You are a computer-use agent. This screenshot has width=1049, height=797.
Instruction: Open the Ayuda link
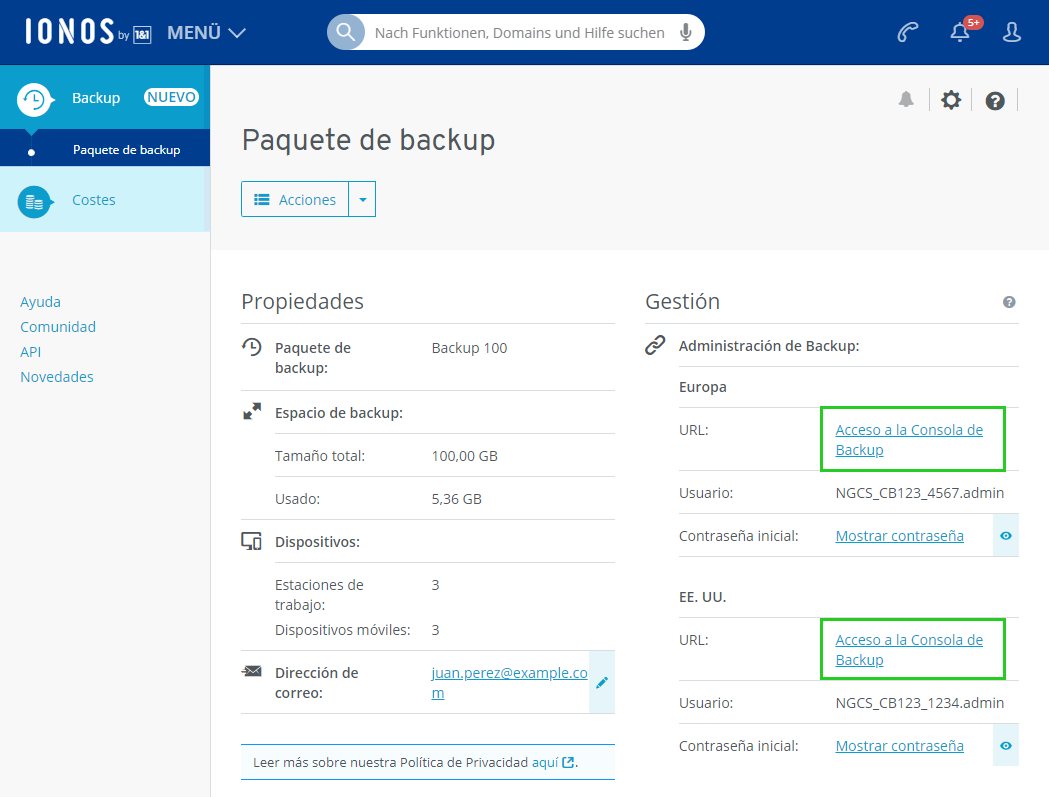tap(40, 302)
